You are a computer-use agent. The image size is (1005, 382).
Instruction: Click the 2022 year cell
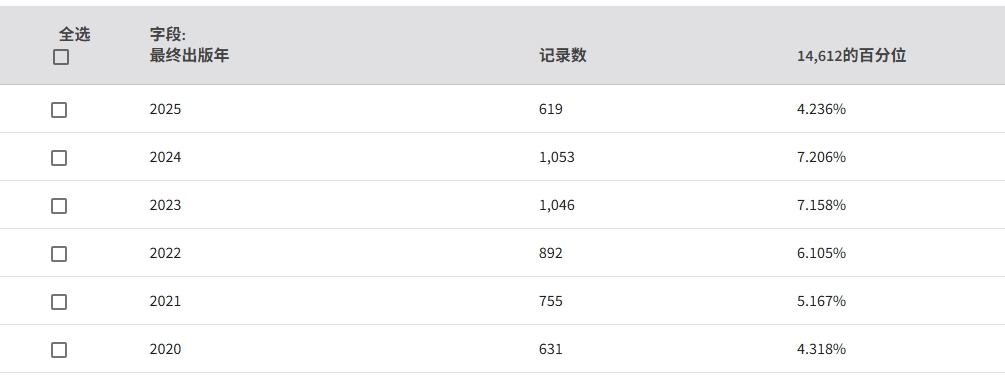point(165,254)
